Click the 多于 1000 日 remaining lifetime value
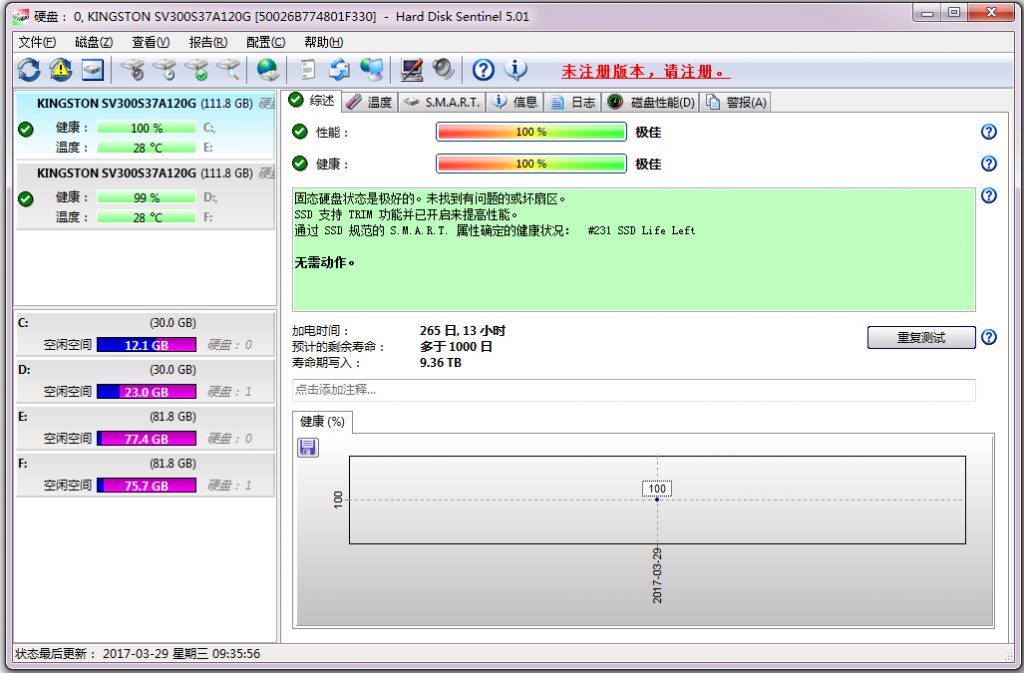 pos(456,347)
